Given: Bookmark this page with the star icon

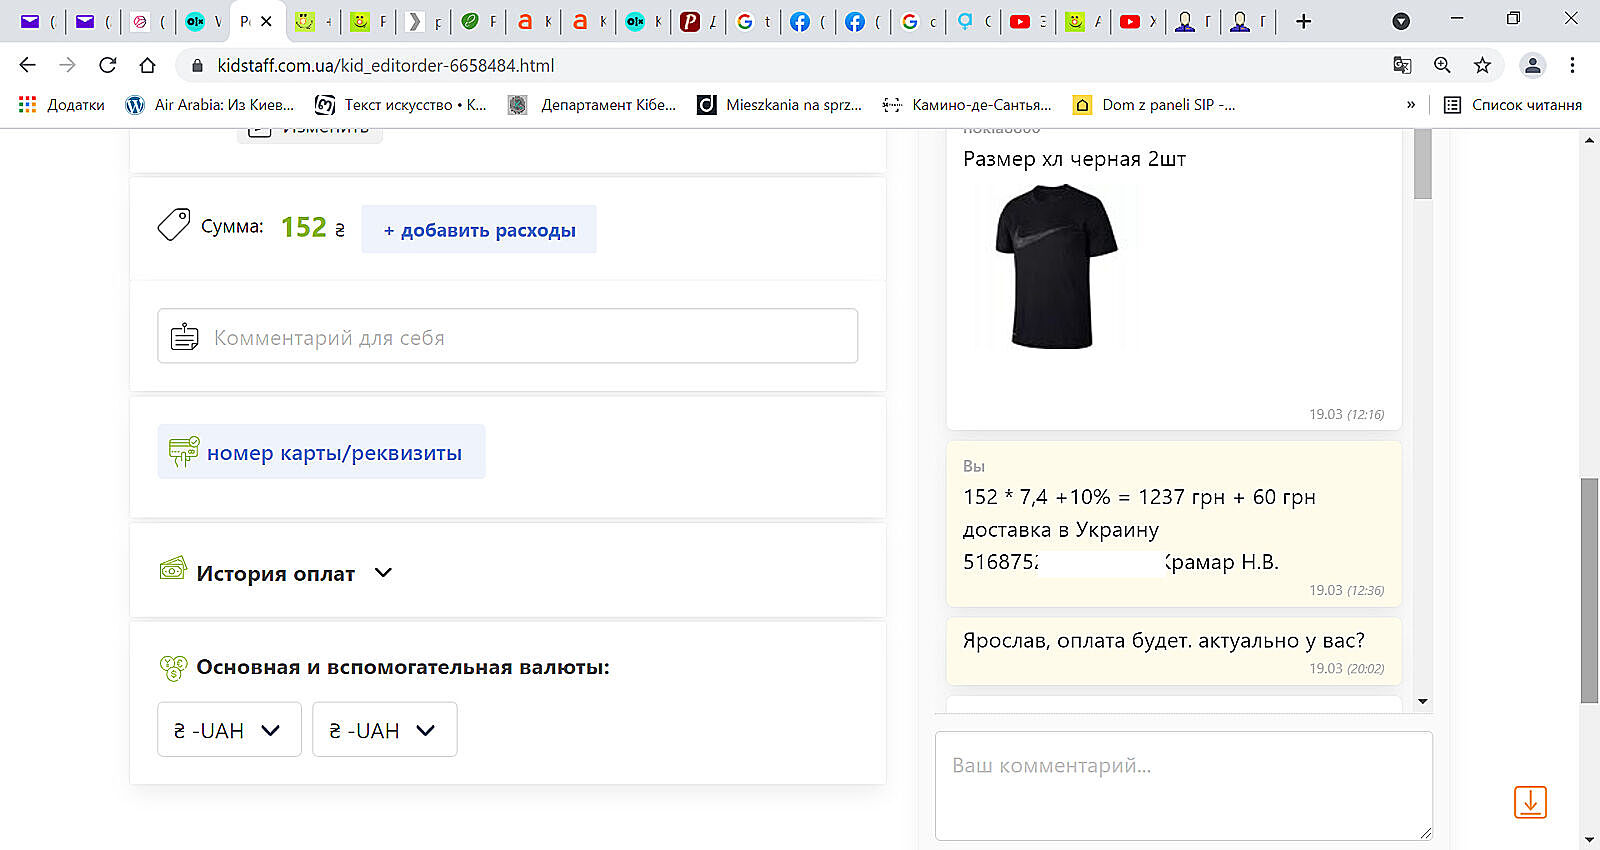Looking at the screenshot, I should pos(1482,65).
